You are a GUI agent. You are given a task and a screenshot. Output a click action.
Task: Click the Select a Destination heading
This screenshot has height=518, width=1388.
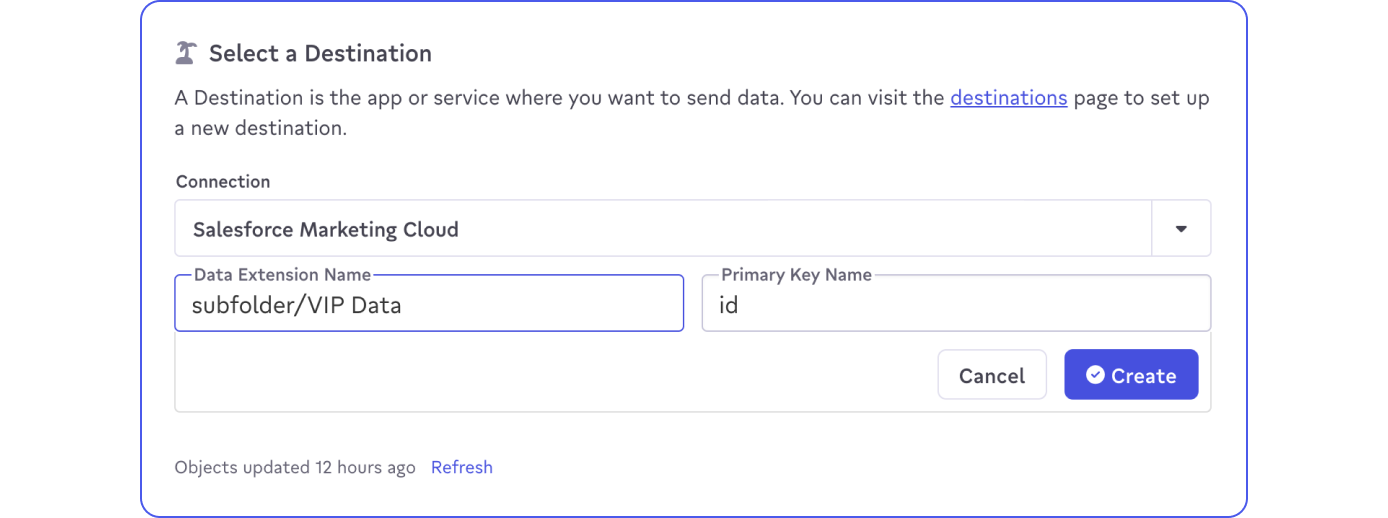click(320, 53)
